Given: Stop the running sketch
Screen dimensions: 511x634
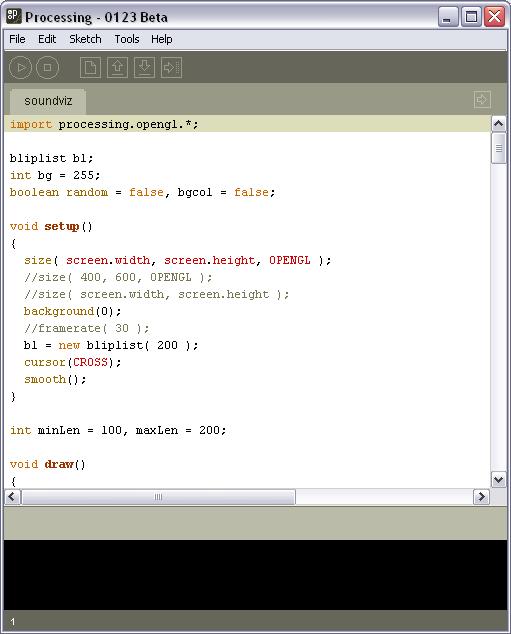Looking at the screenshot, I should 47,67.
